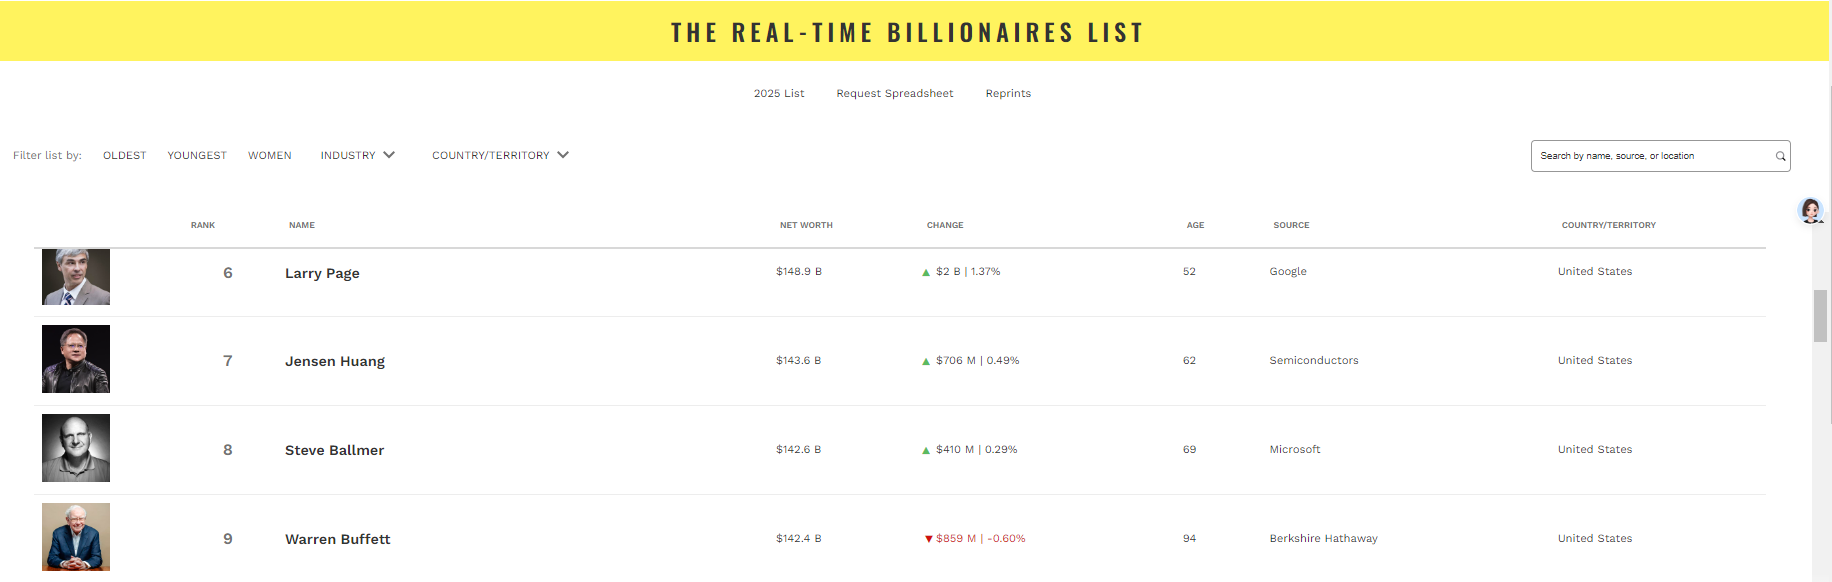Screen dimensions: 1832x582
Task: Open Warren Buffett's name link
Action: pyautogui.click(x=338, y=539)
